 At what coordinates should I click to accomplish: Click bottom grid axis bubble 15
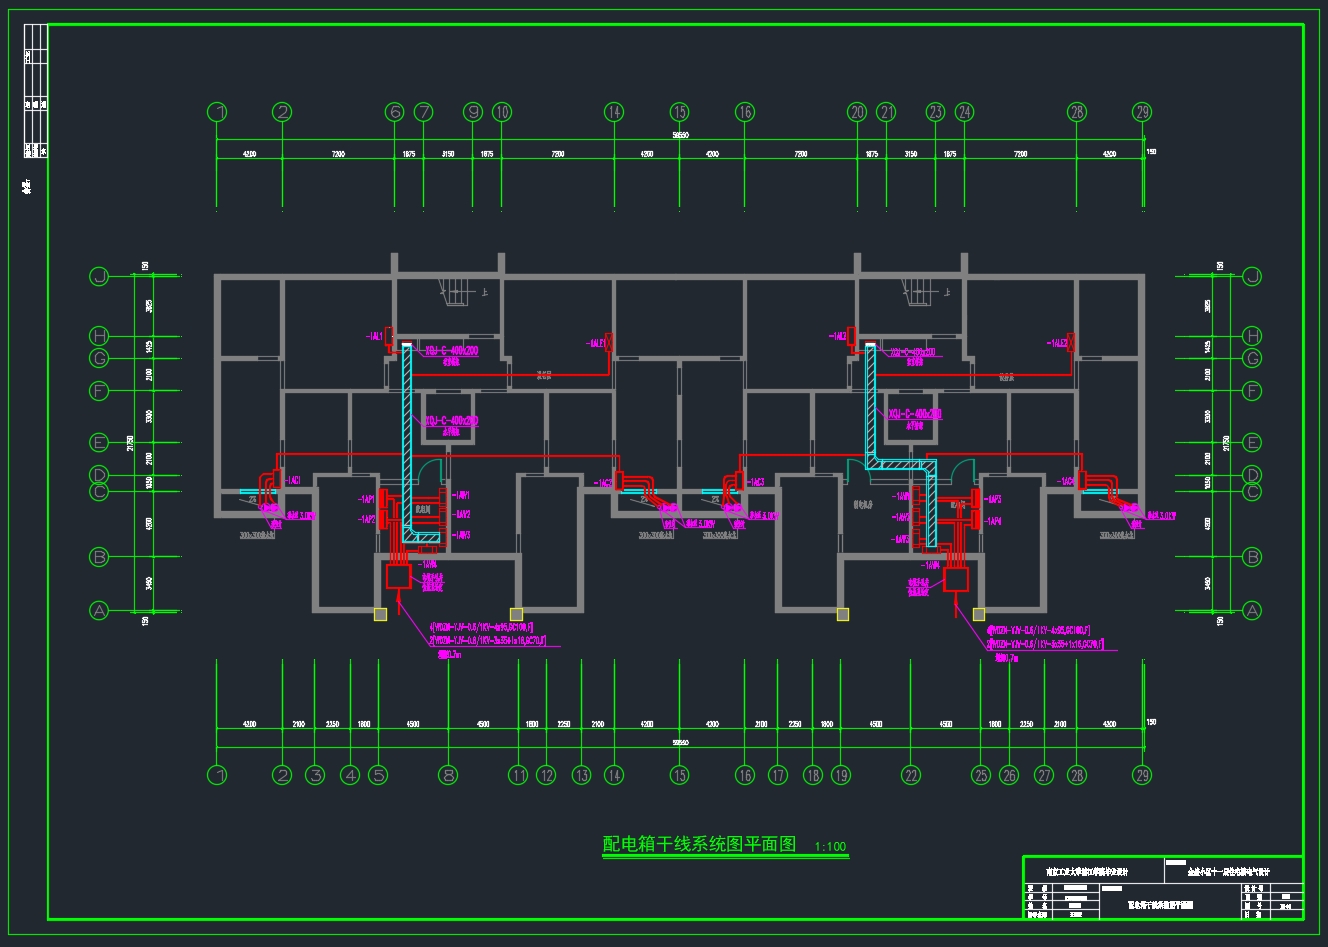pos(679,774)
